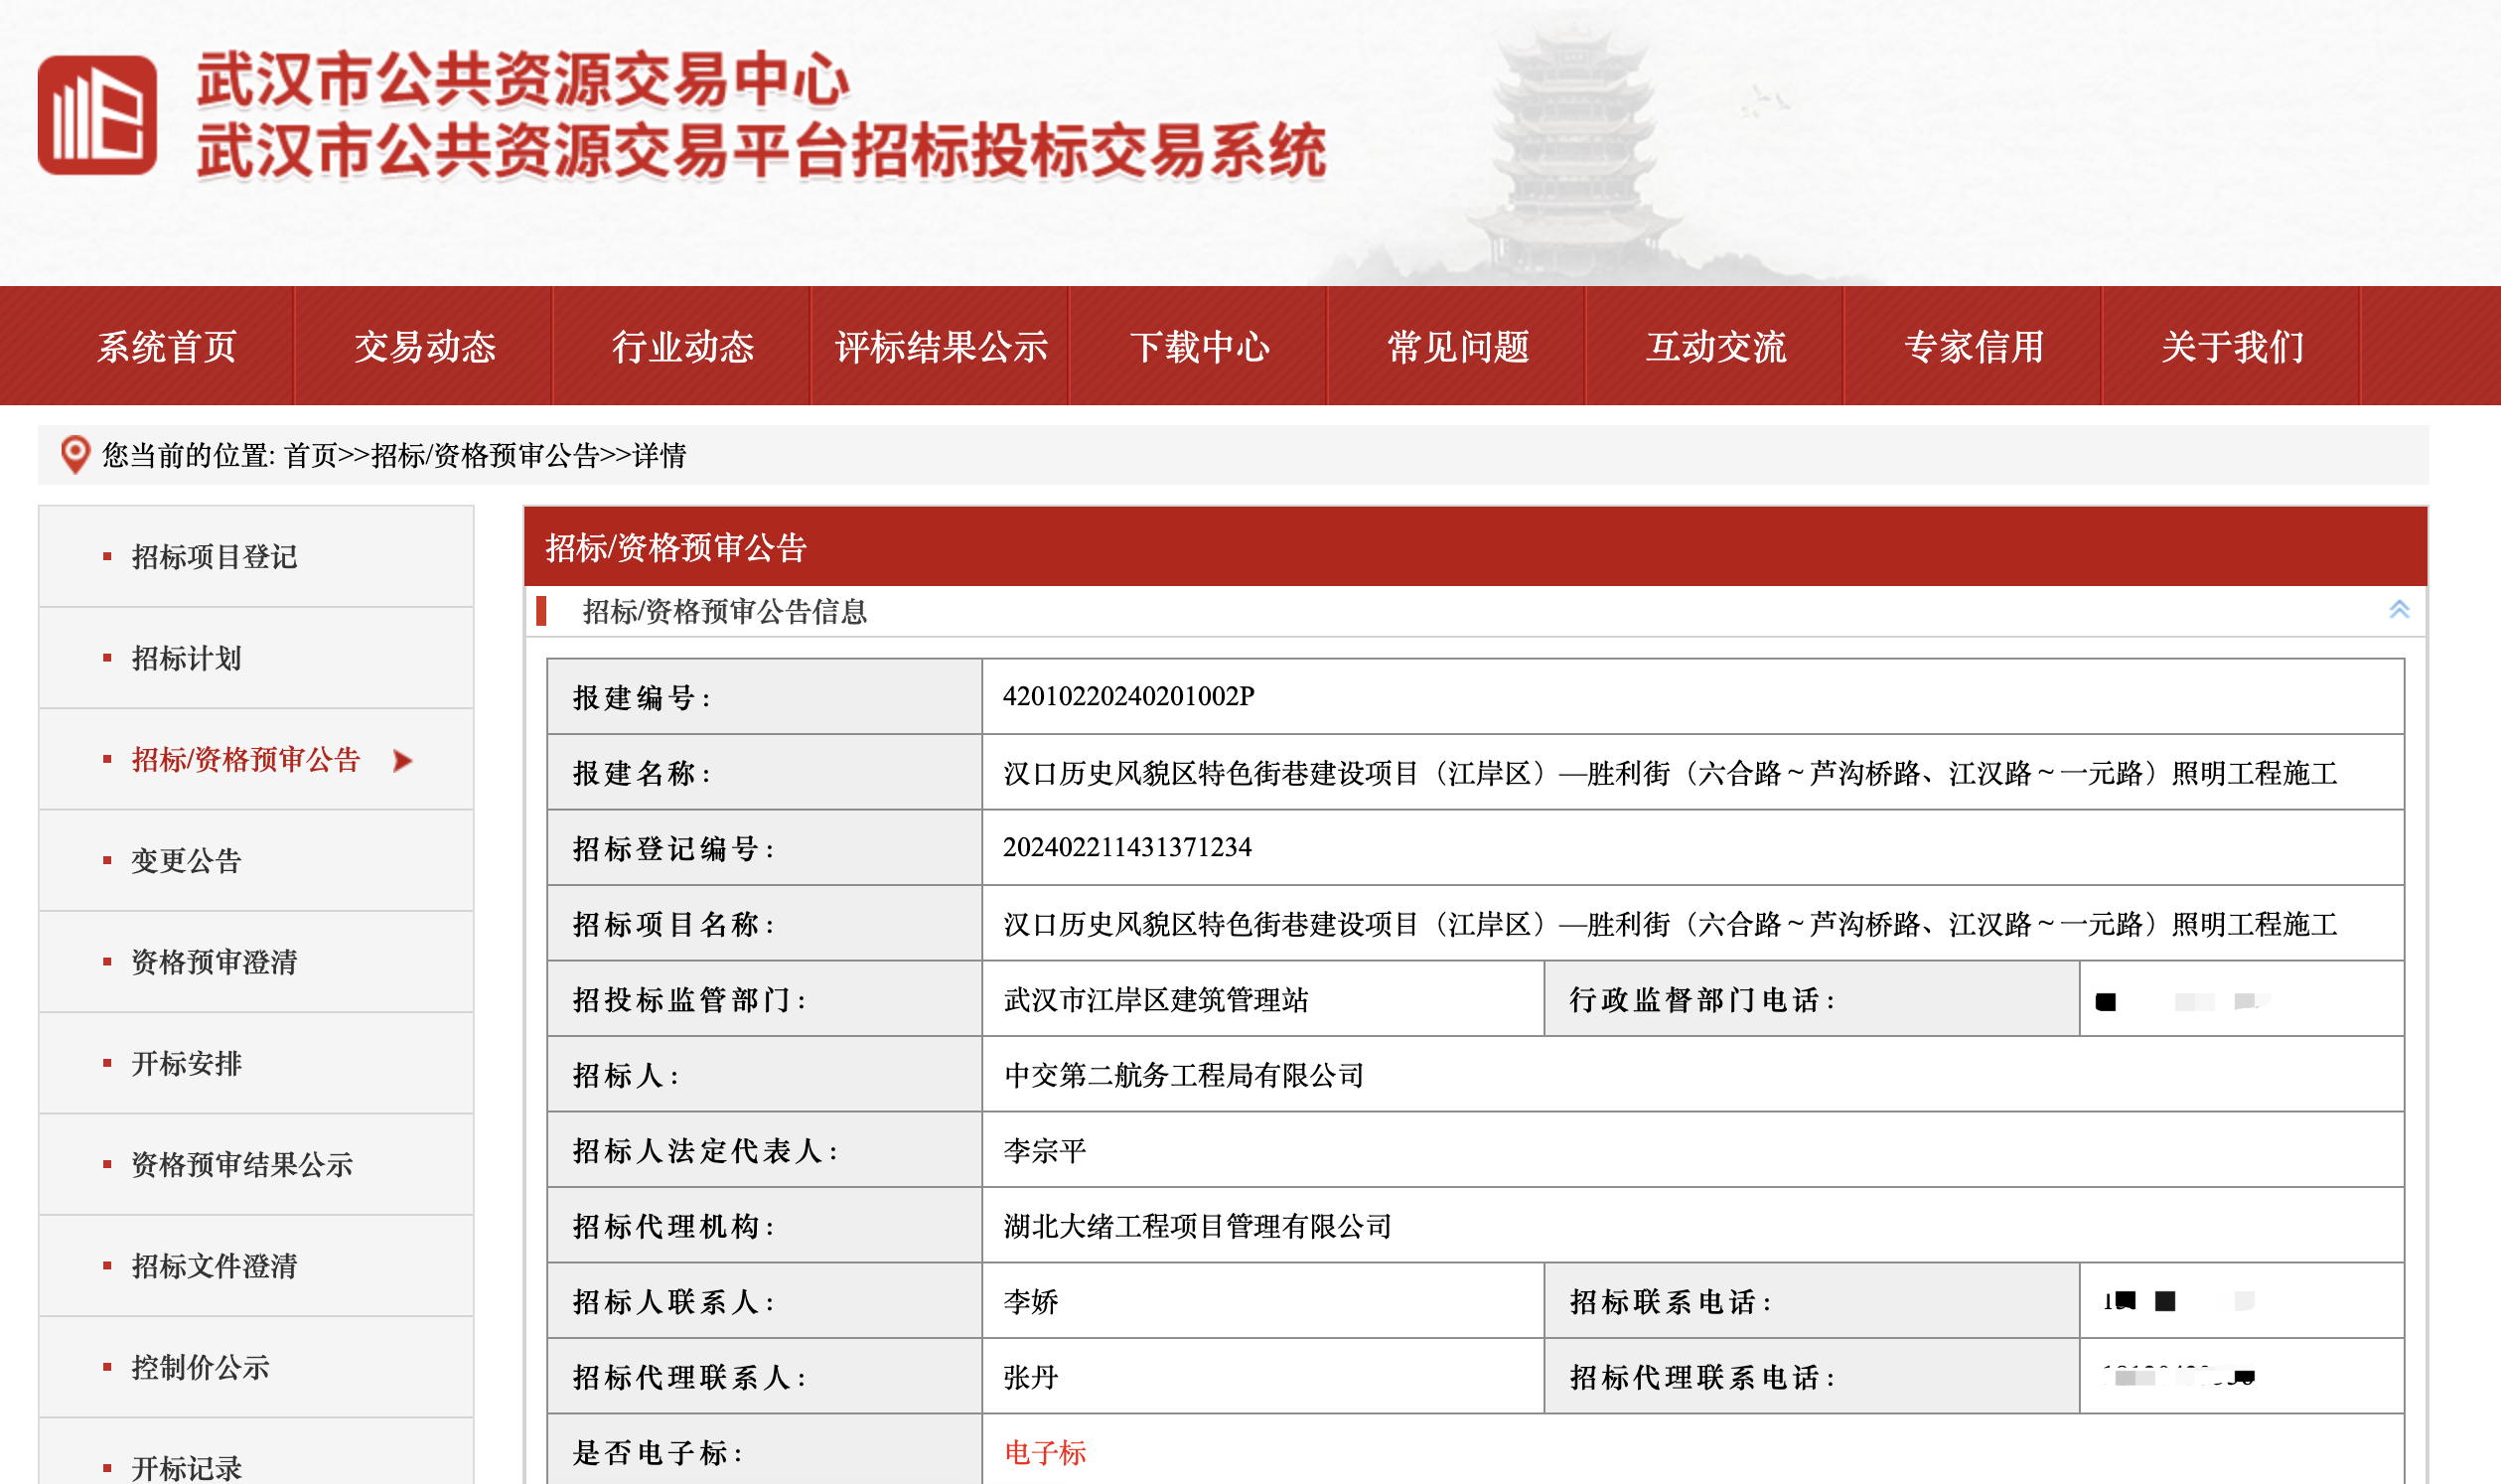The height and width of the screenshot is (1484, 2501).
Task: Select 控制价公示 in the left menu
Action: [x=200, y=1367]
